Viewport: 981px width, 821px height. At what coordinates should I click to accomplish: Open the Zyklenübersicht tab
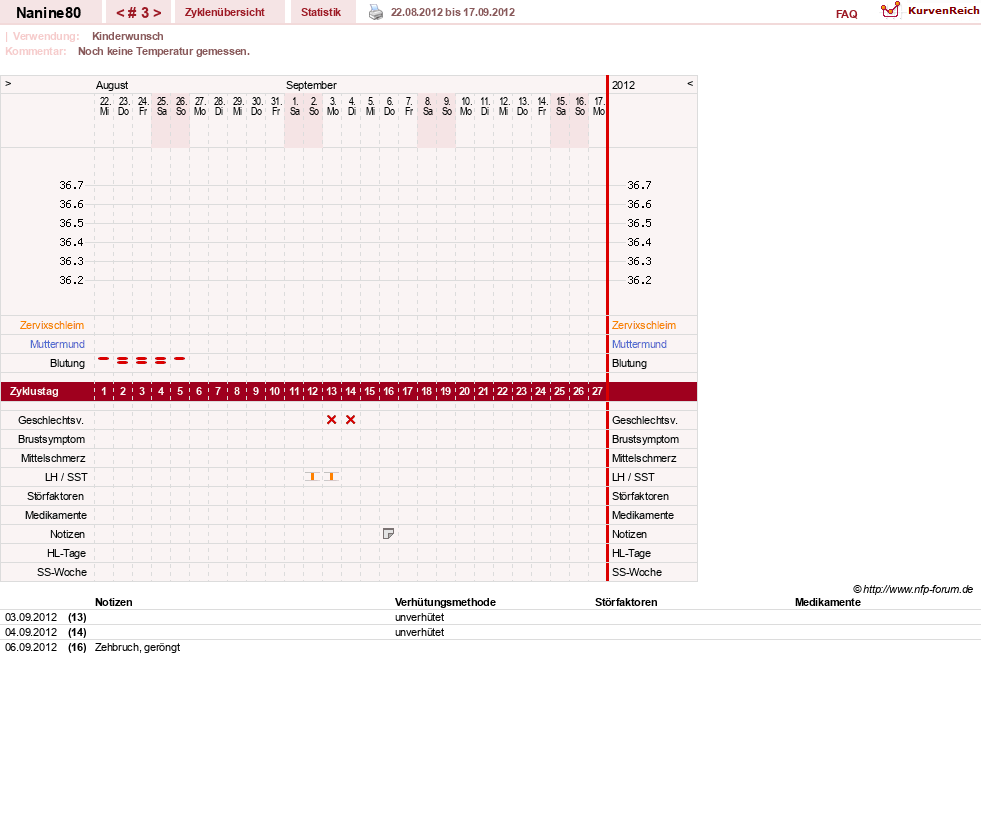pyautogui.click(x=225, y=13)
